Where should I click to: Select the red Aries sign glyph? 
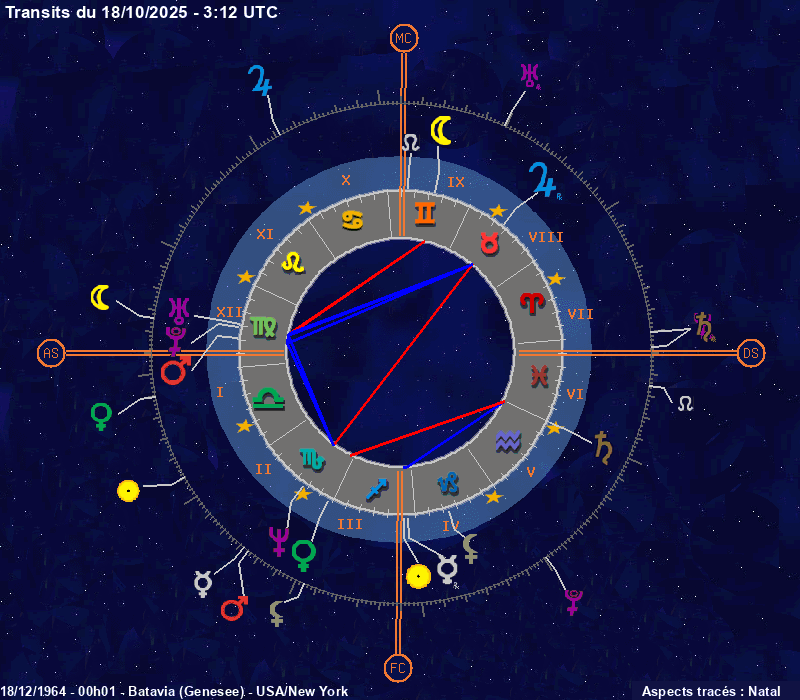click(x=530, y=302)
